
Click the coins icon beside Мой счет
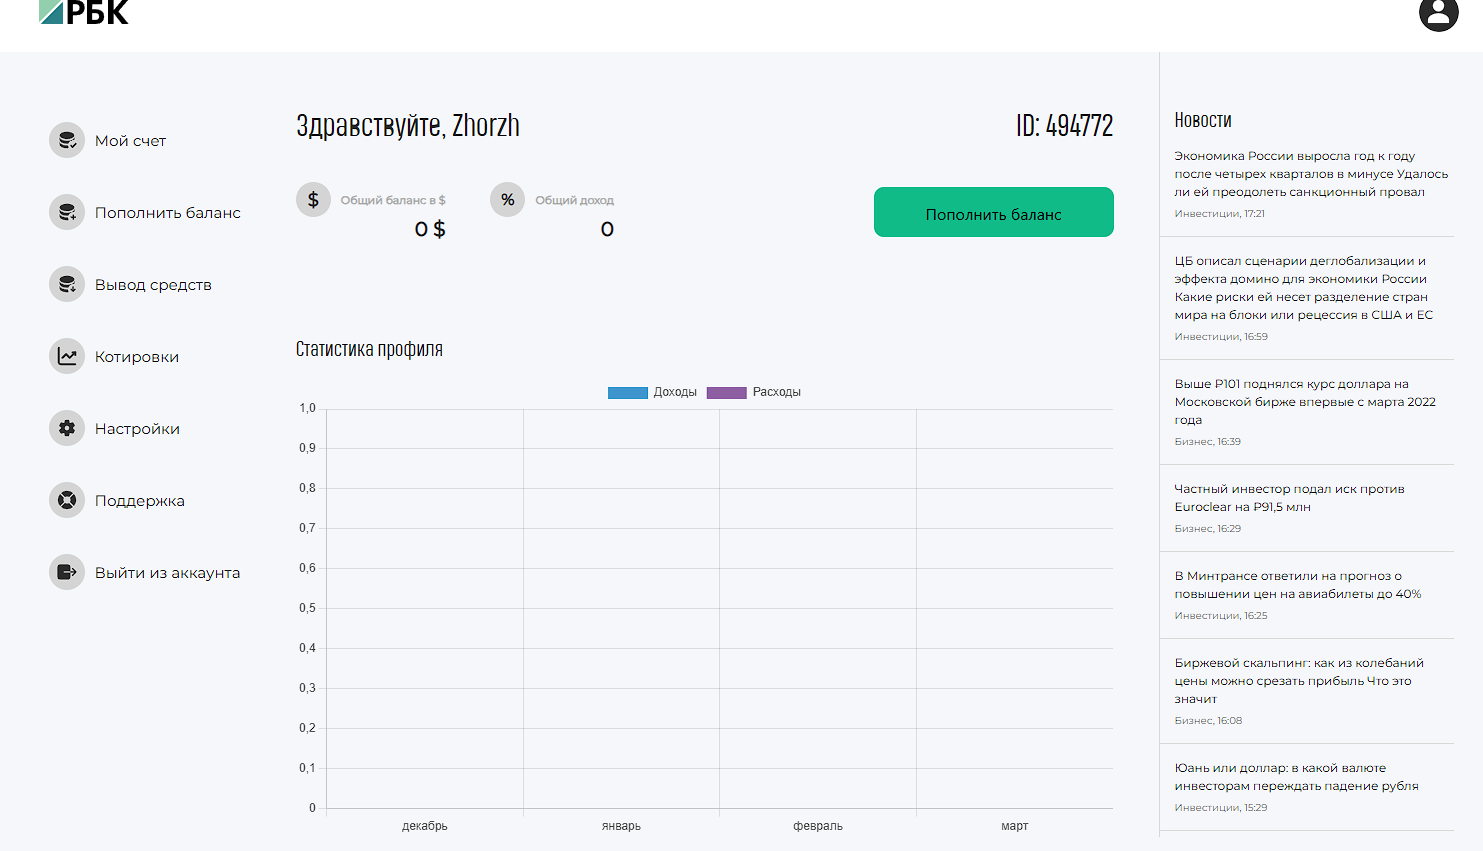pos(67,141)
